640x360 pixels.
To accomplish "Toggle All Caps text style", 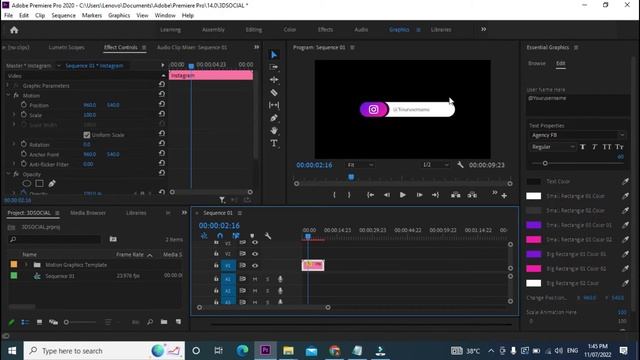I will tap(607, 147).
